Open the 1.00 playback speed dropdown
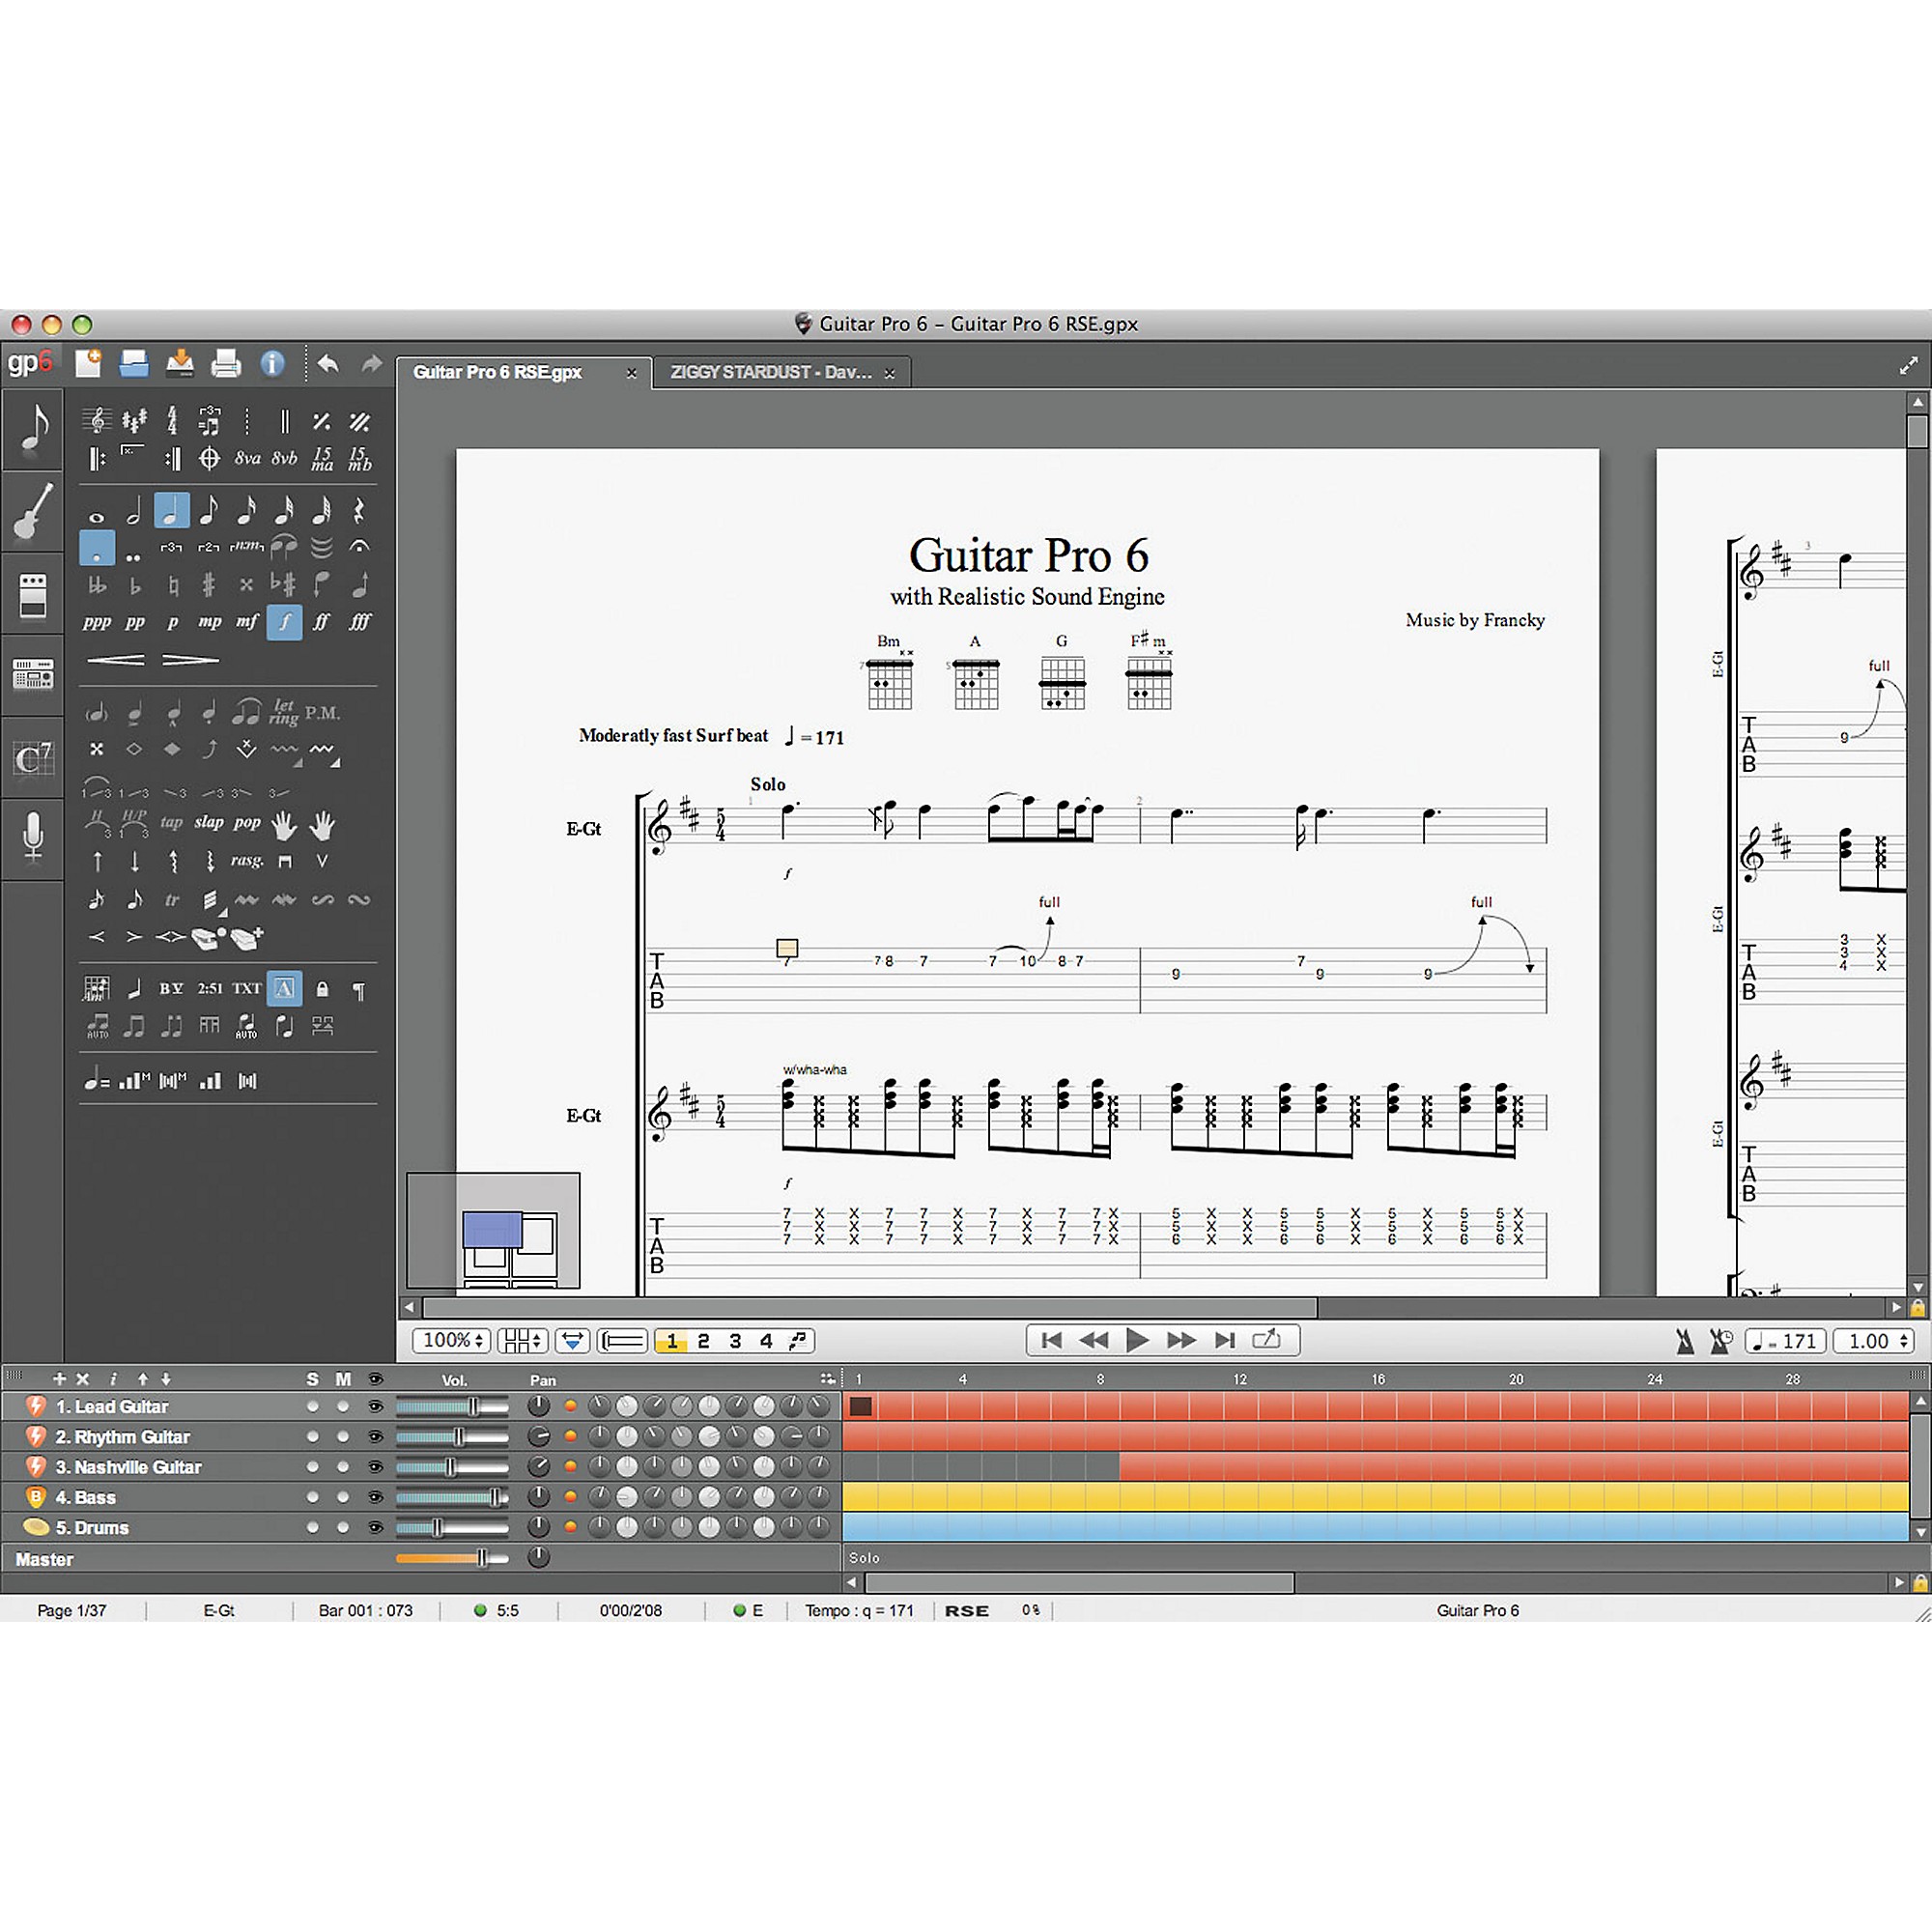The height and width of the screenshot is (1932, 1932). click(1873, 1341)
